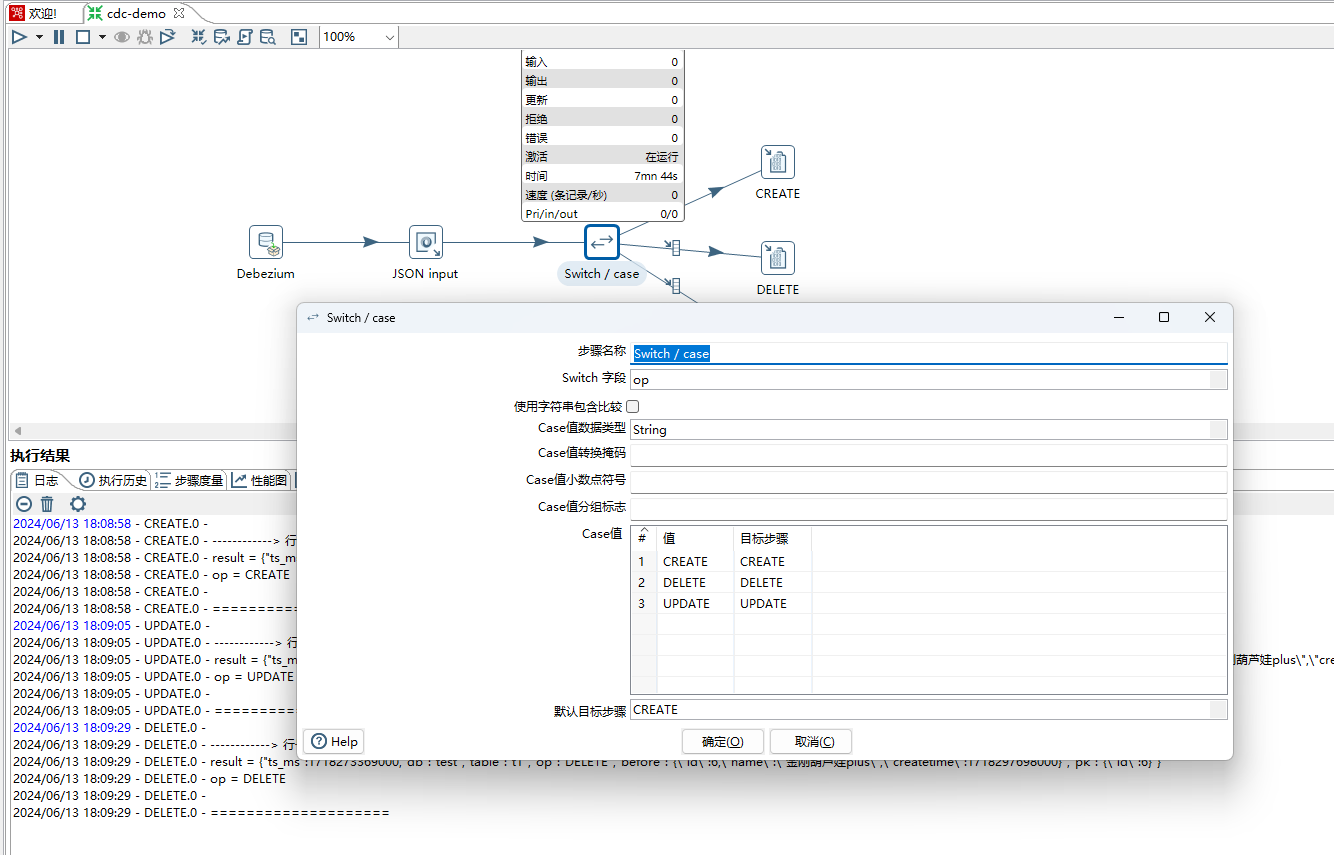The width and height of the screenshot is (1334, 855).
Task: Click the Explore database icon in toolbar
Action: coord(268,37)
